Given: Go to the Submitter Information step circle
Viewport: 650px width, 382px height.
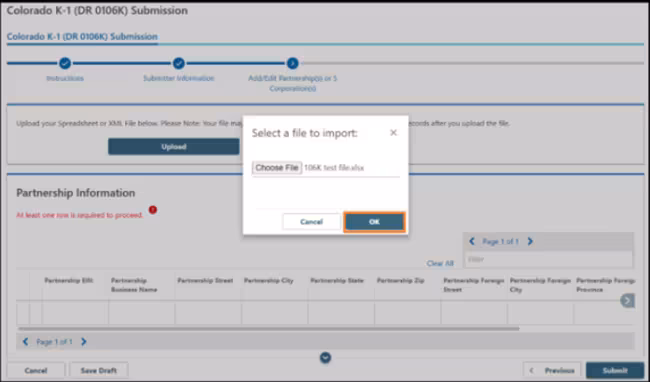Looking at the screenshot, I should click(x=179, y=63).
